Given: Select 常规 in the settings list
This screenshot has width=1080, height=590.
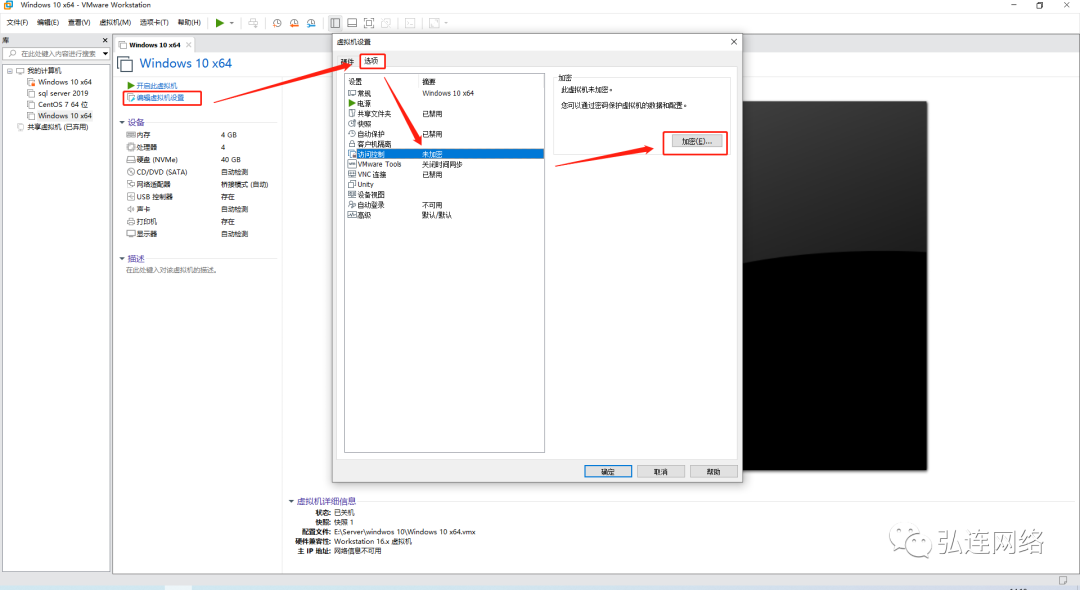Looking at the screenshot, I should coord(444,93).
